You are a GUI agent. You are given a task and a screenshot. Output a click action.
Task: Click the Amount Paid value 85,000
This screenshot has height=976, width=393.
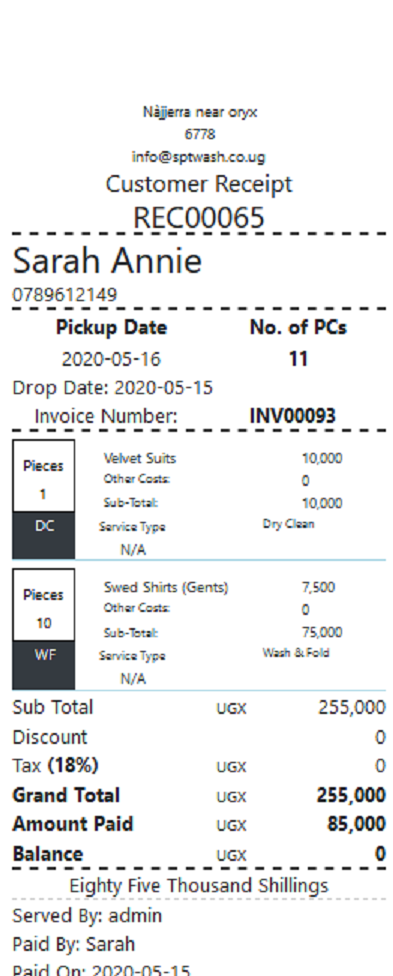pyautogui.click(x=356, y=824)
